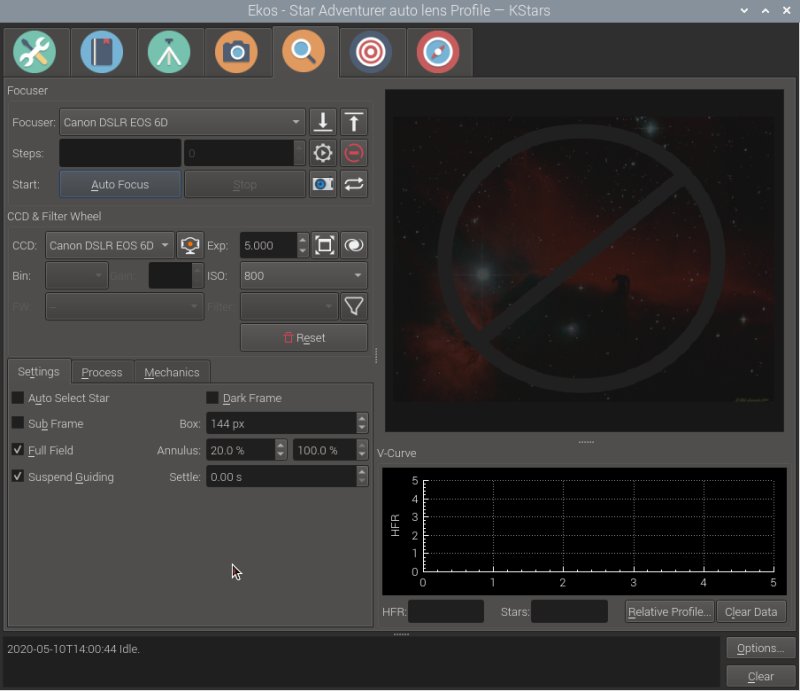Start Auto Focus
This screenshot has height=691, width=800.
[120, 184]
